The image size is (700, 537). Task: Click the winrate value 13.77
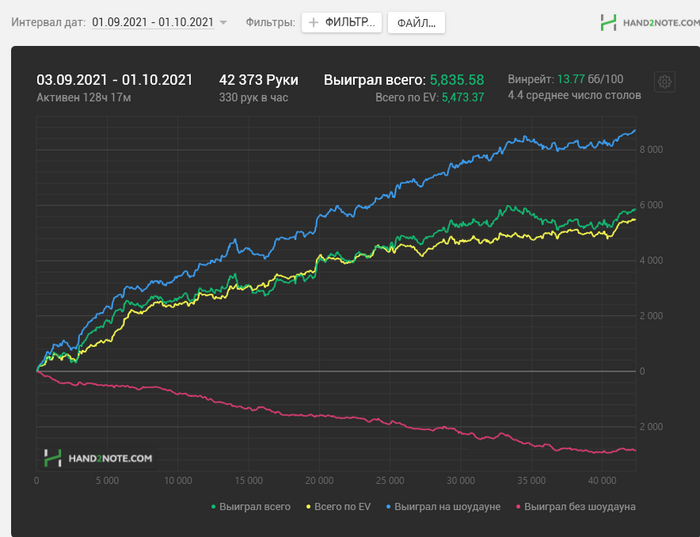coord(571,79)
